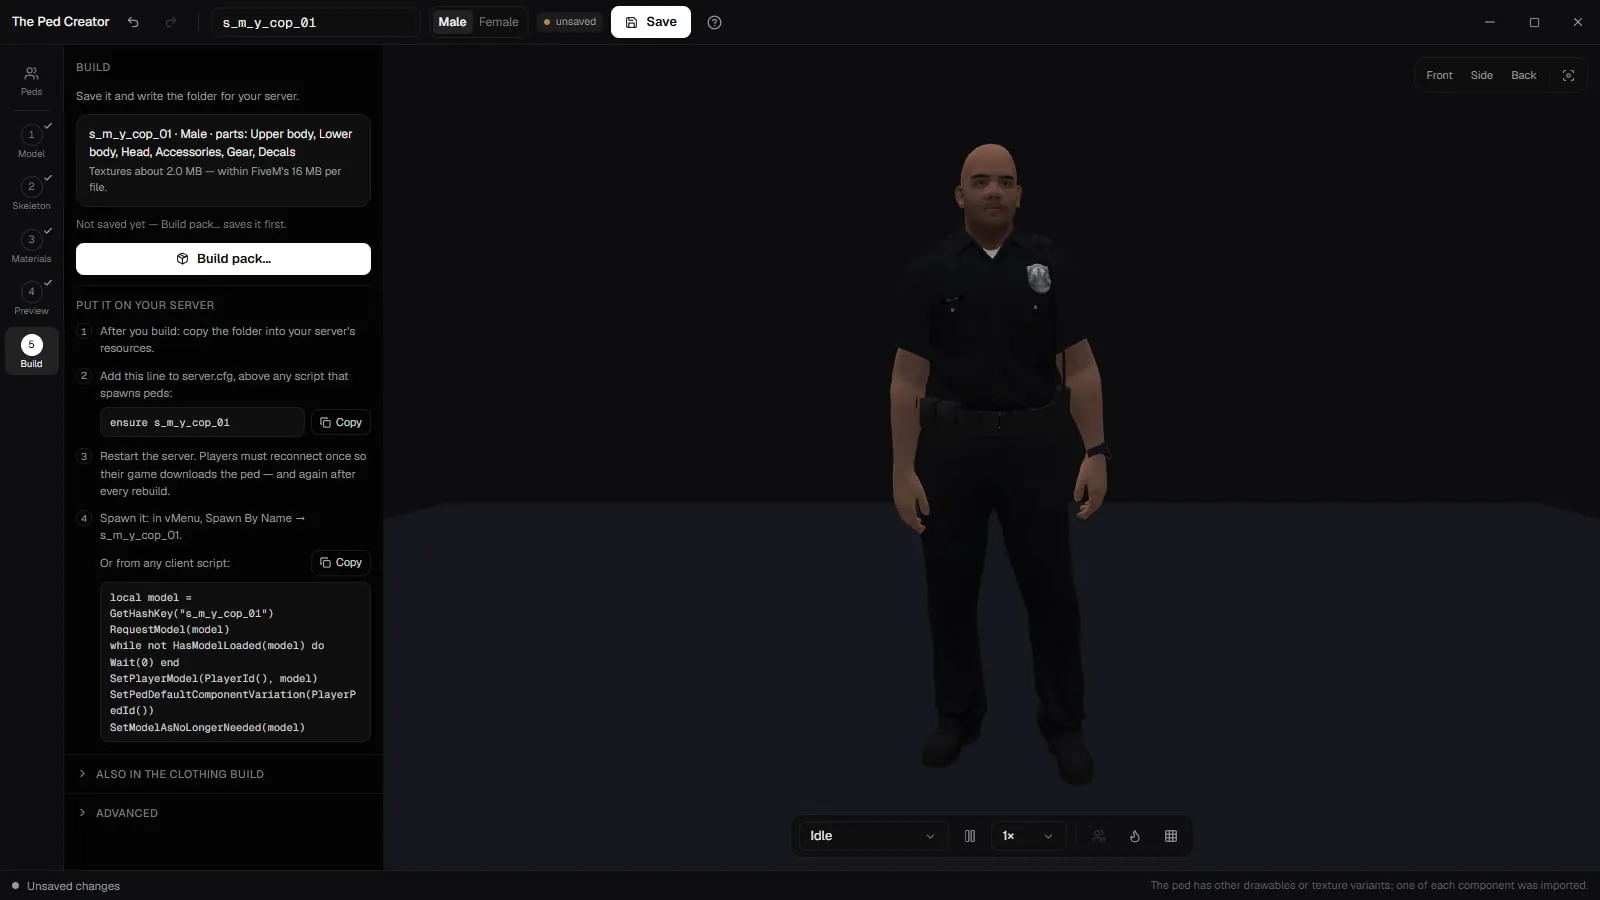Switch viewport to Side view
The width and height of the screenshot is (1600, 900).
pos(1481,75)
